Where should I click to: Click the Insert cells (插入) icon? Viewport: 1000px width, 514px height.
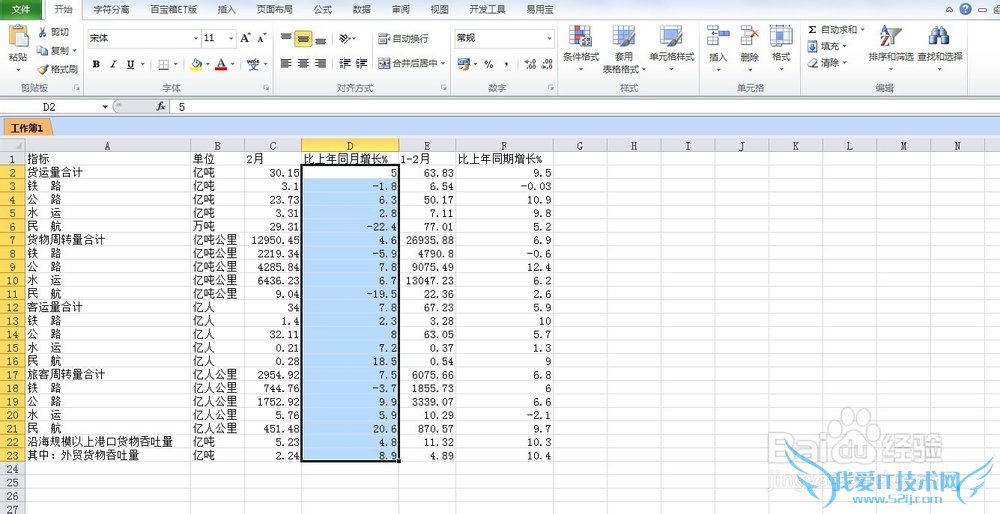[x=718, y=36]
